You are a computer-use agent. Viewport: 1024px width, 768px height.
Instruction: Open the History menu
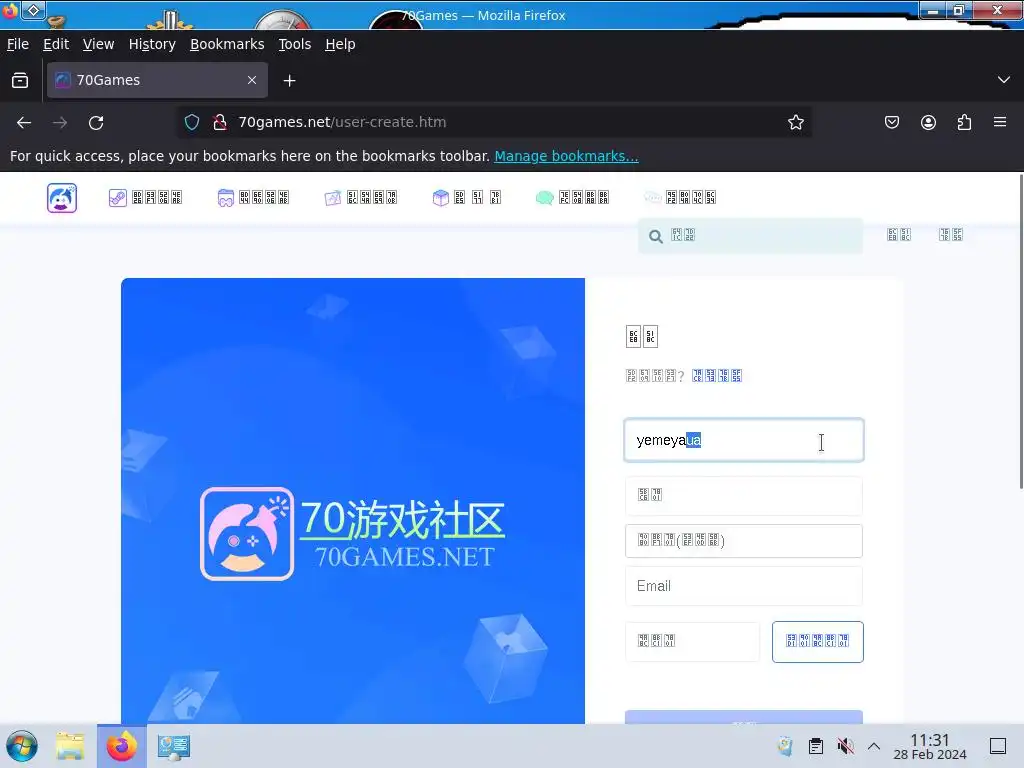click(152, 44)
